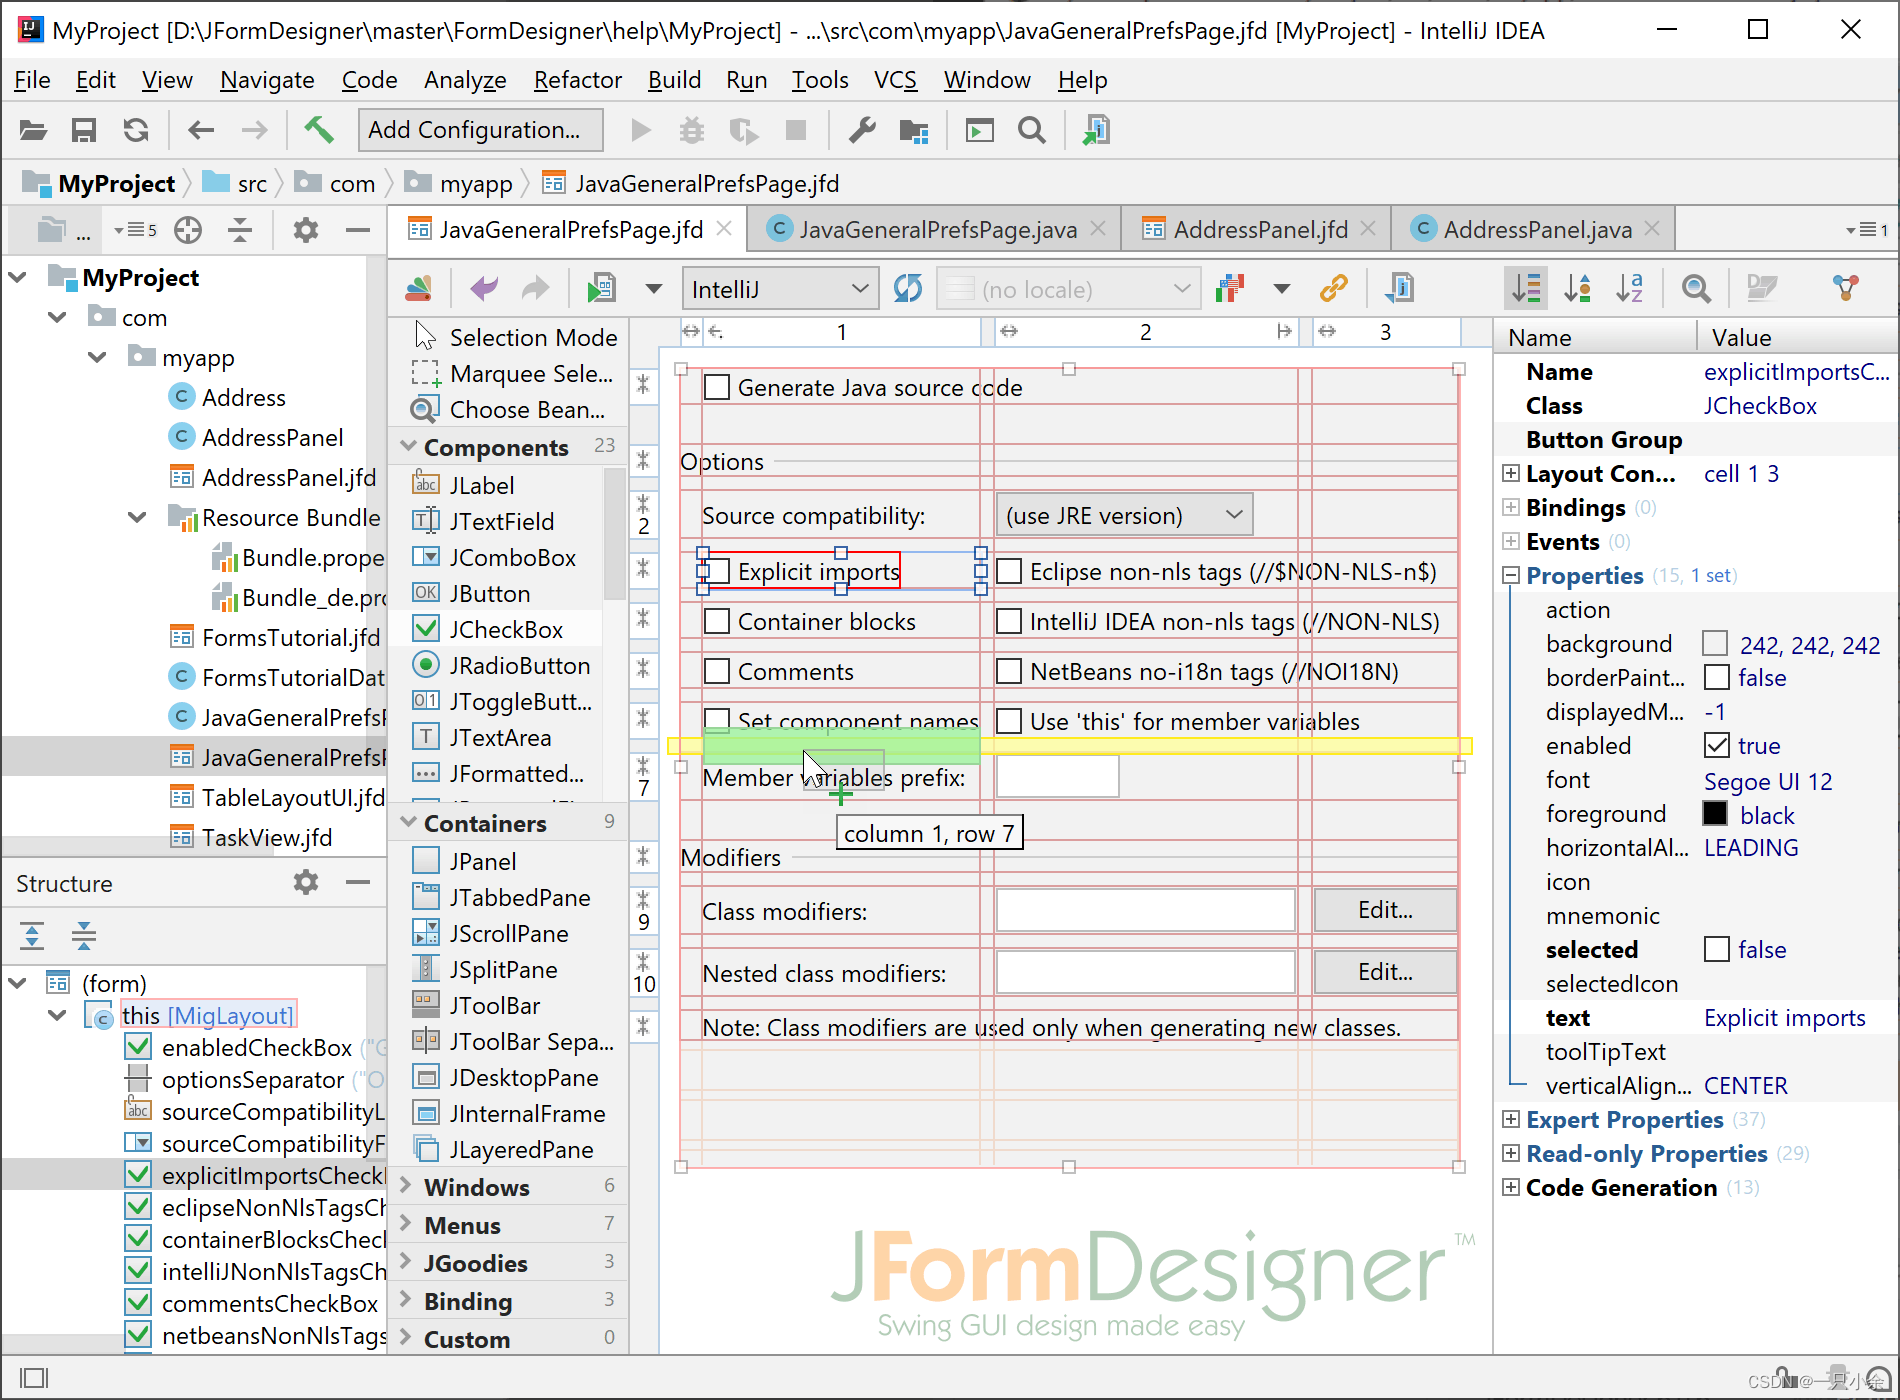The width and height of the screenshot is (1900, 1400).
Task: Click the black foreground color swatch
Action: point(1715,813)
